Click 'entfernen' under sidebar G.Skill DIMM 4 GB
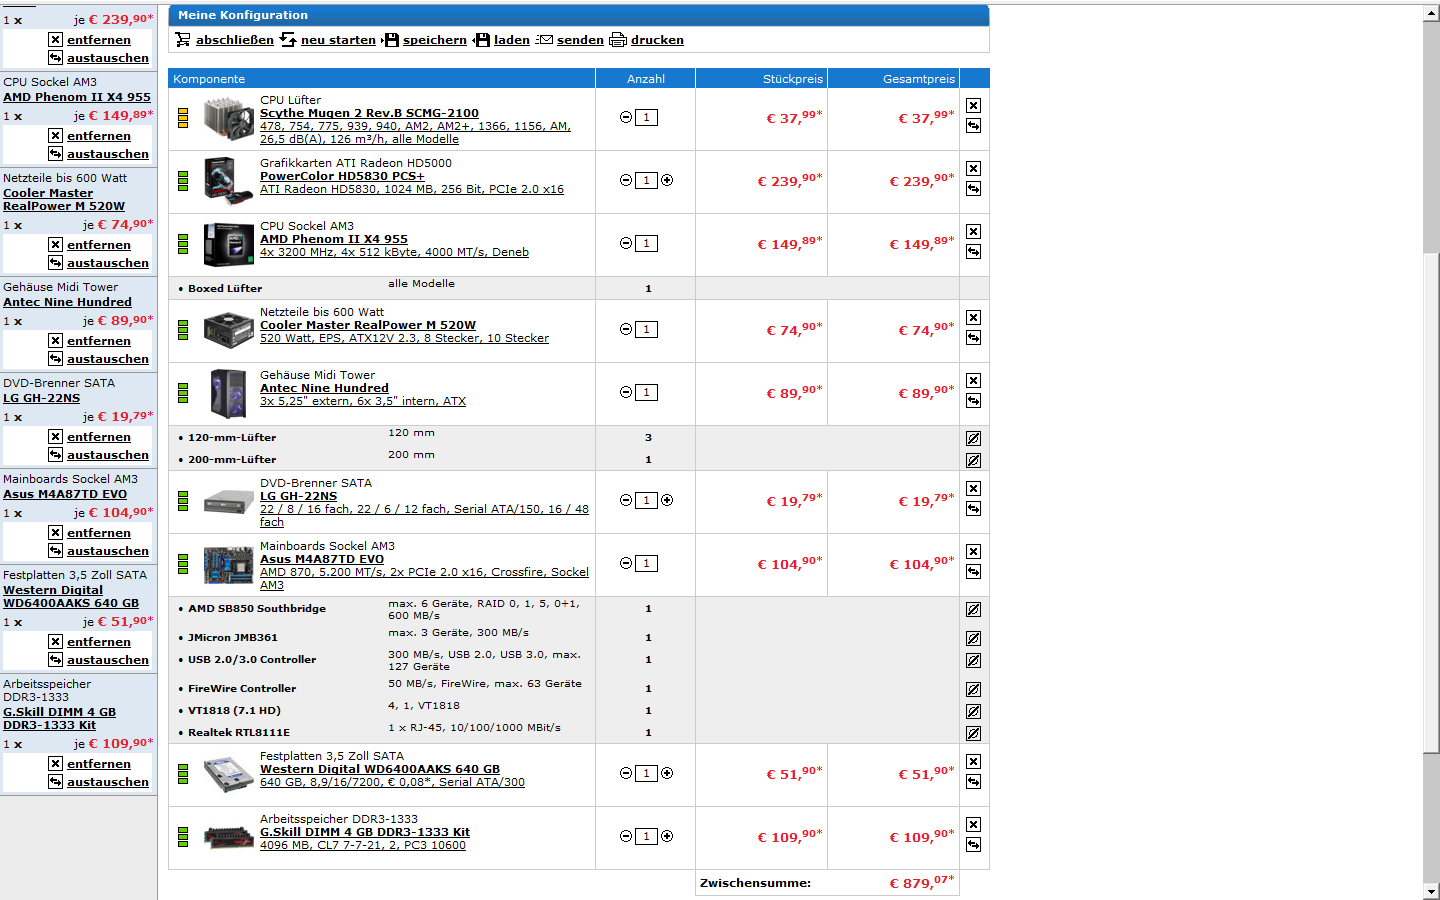 (x=99, y=764)
